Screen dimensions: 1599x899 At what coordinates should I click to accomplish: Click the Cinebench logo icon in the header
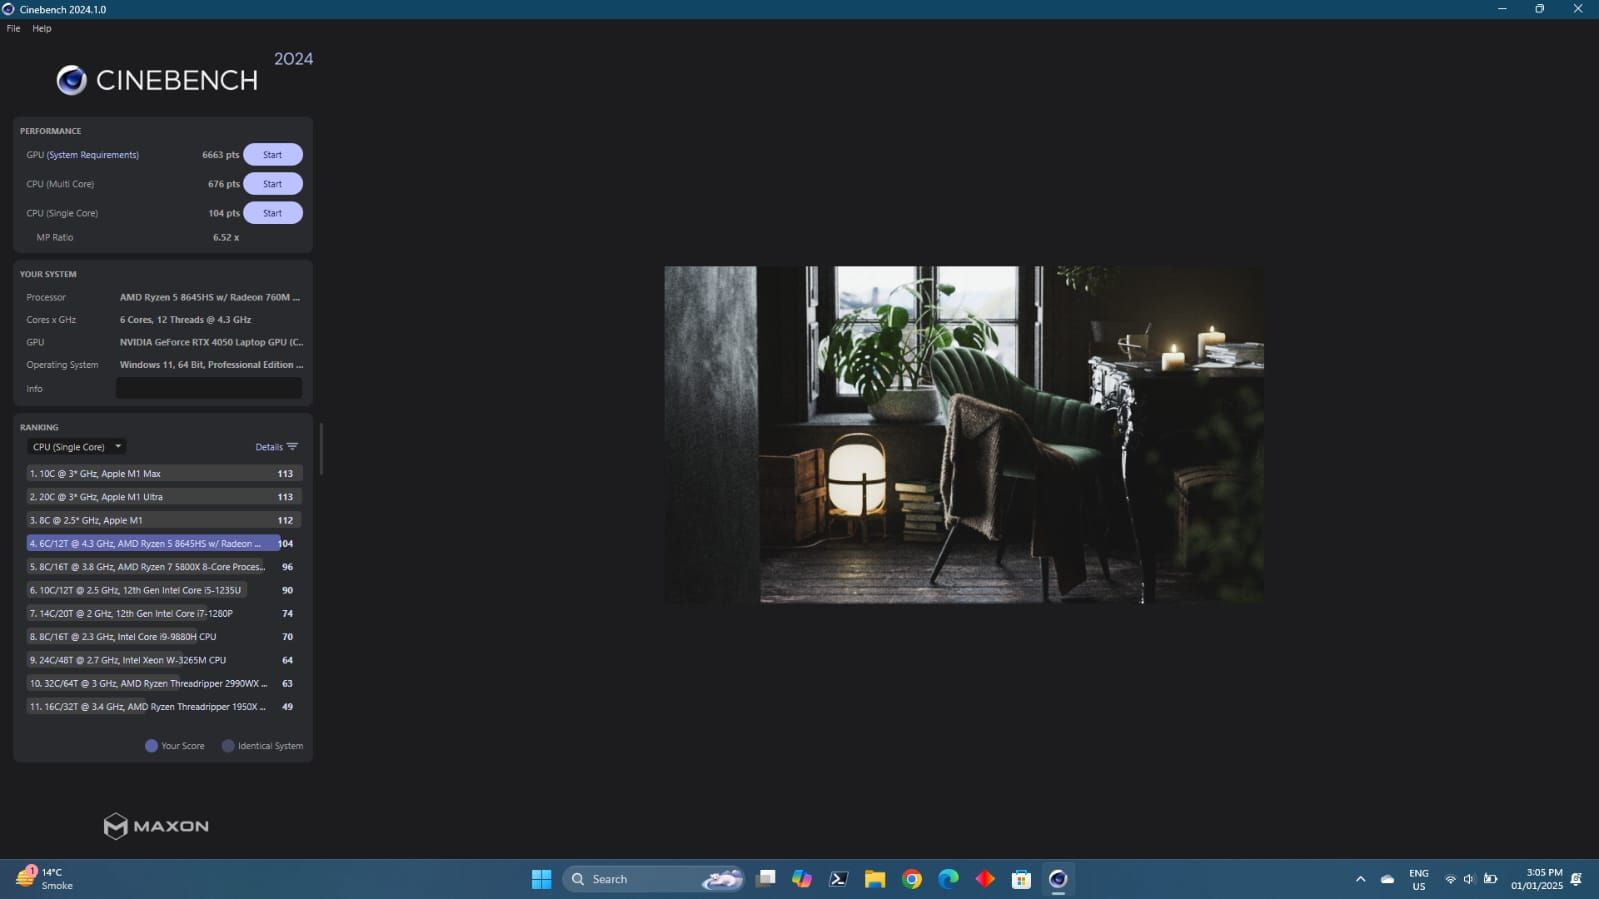[71, 80]
